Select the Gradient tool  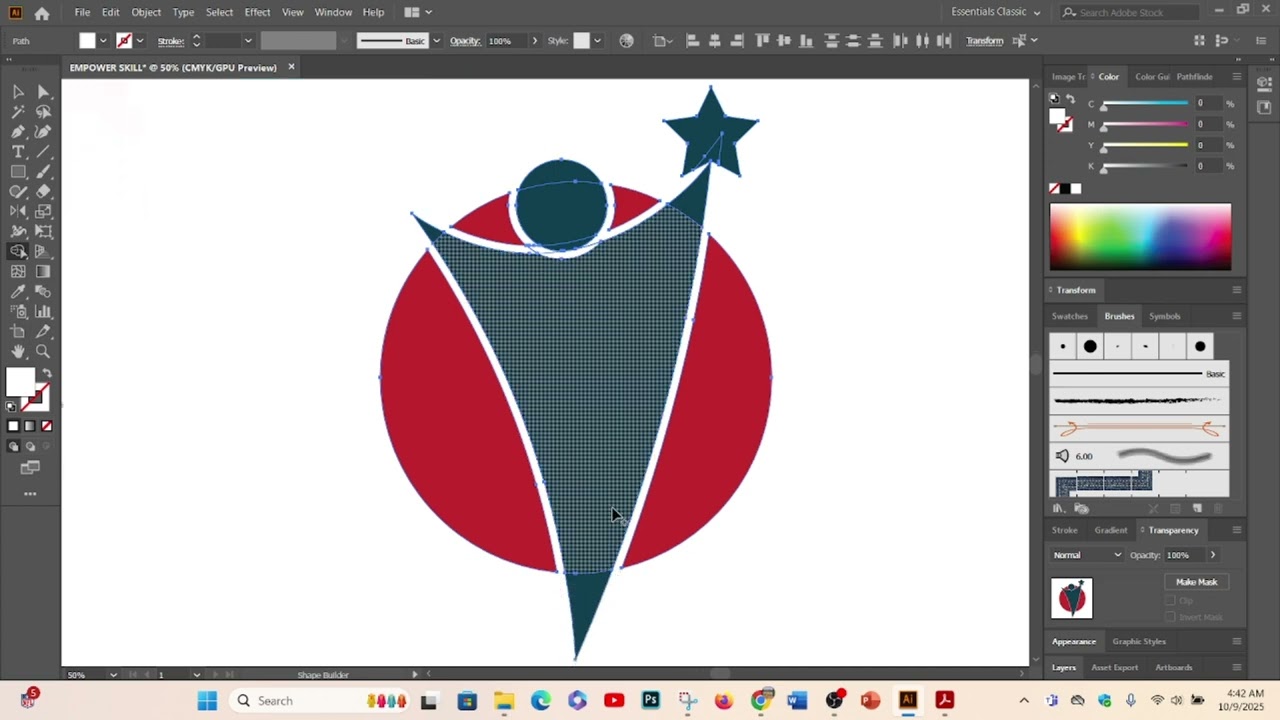point(43,272)
